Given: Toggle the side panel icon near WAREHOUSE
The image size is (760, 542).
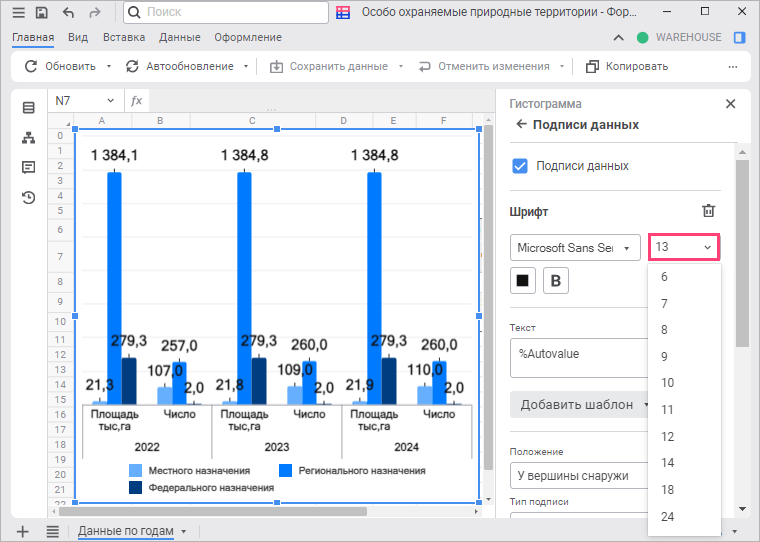Looking at the screenshot, I should pos(740,37).
